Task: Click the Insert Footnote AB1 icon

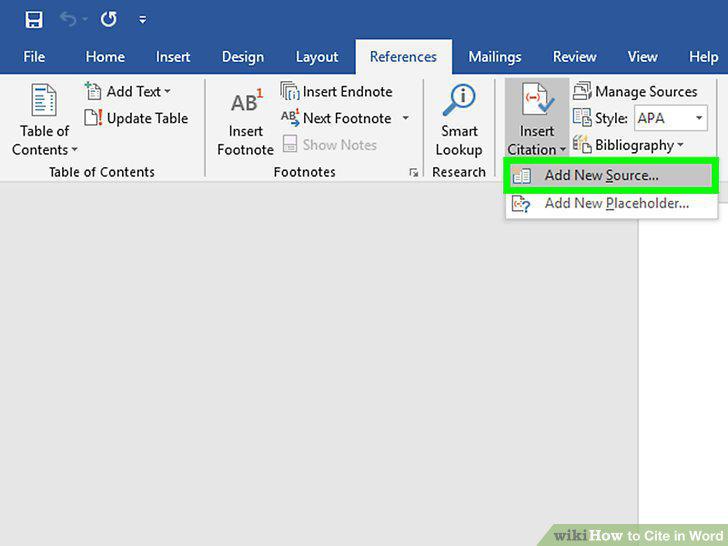Action: (247, 101)
